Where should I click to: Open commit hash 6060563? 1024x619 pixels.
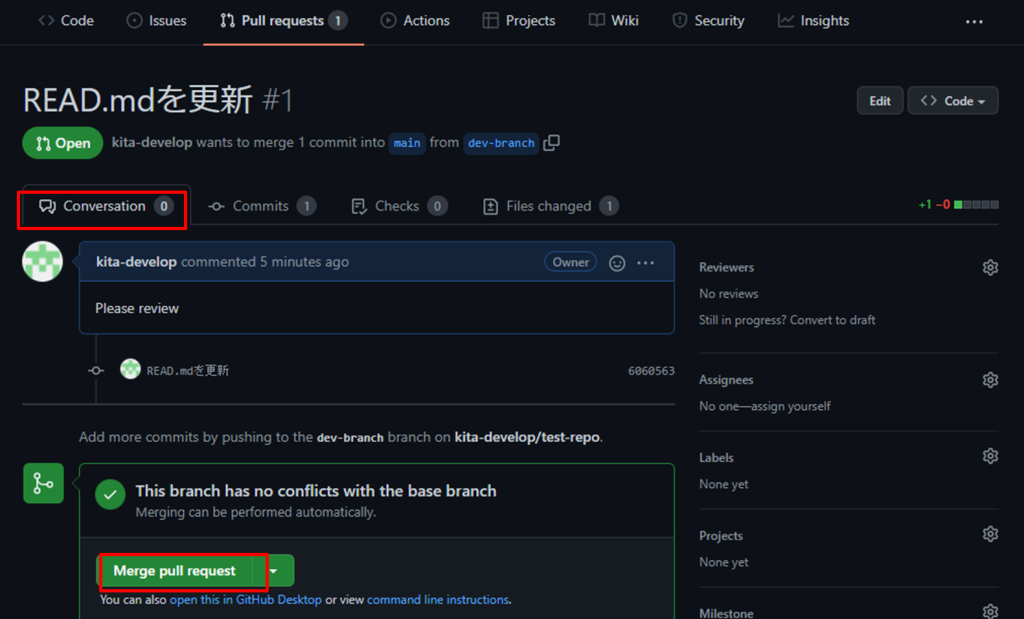651,371
